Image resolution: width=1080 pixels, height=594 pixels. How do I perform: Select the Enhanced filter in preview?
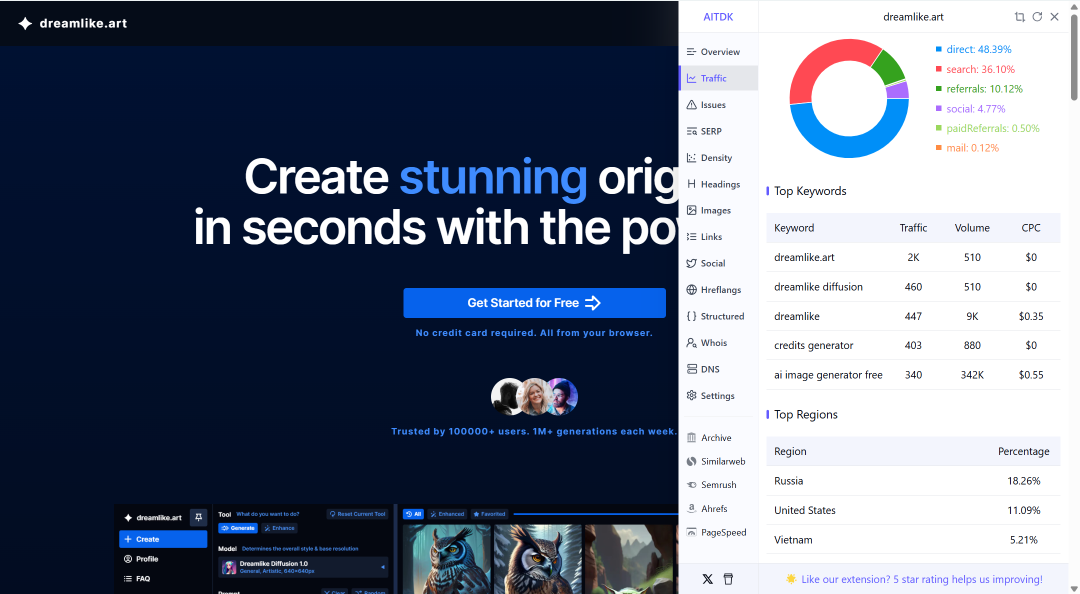[x=447, y=514]
